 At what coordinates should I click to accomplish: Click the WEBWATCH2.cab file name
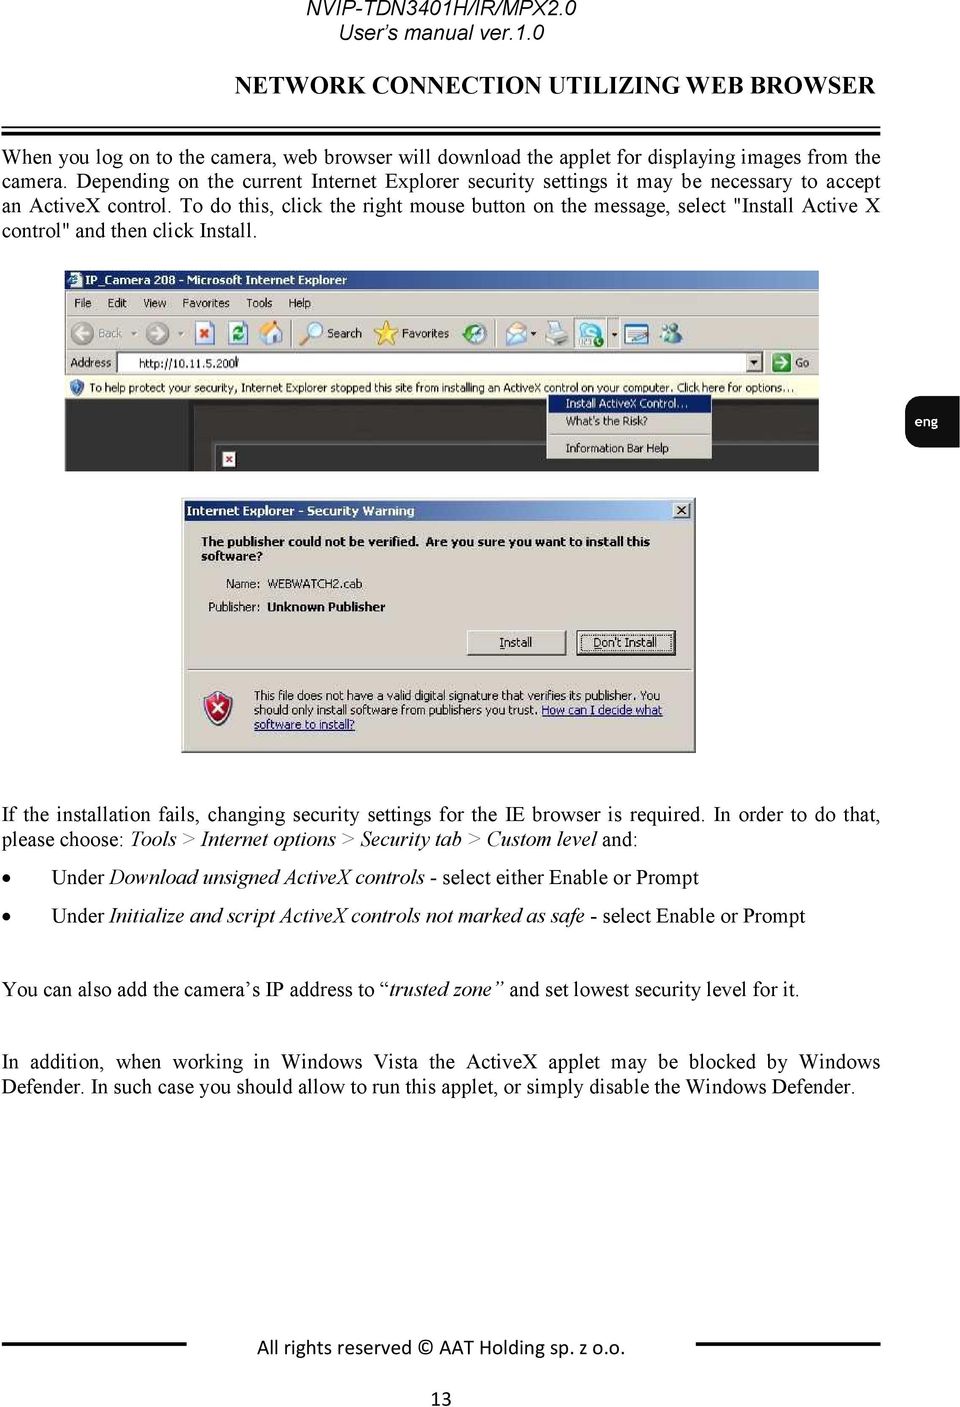coord(315,583)
